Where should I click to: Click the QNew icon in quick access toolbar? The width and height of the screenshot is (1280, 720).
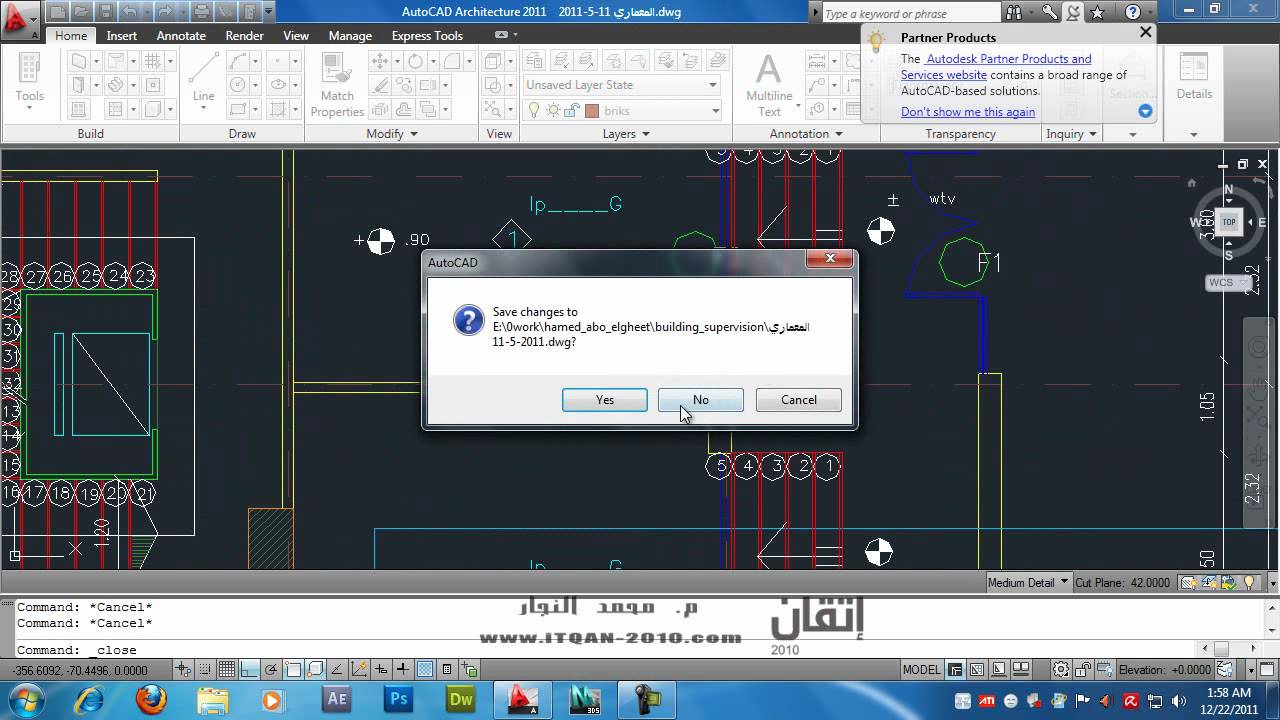point(57,12)
